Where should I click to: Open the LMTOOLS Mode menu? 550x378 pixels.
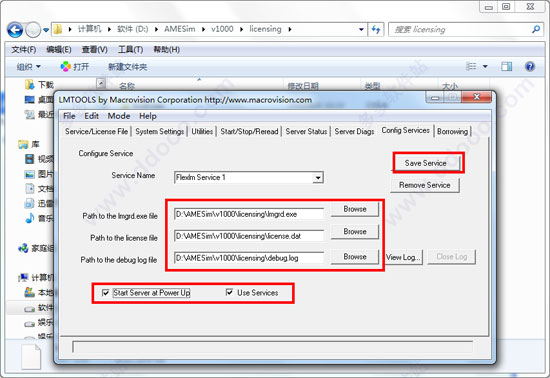click(x=119, y=116)
